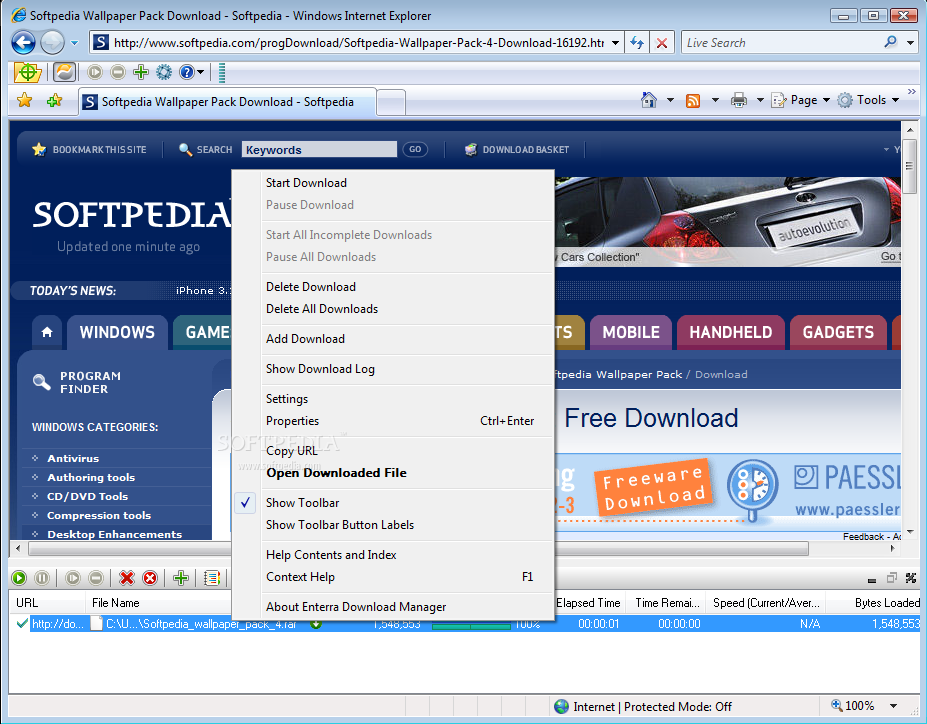Click the Add to Favorites star-plus icon
This screenshot has height=724, width=927.
coord(54,100)
